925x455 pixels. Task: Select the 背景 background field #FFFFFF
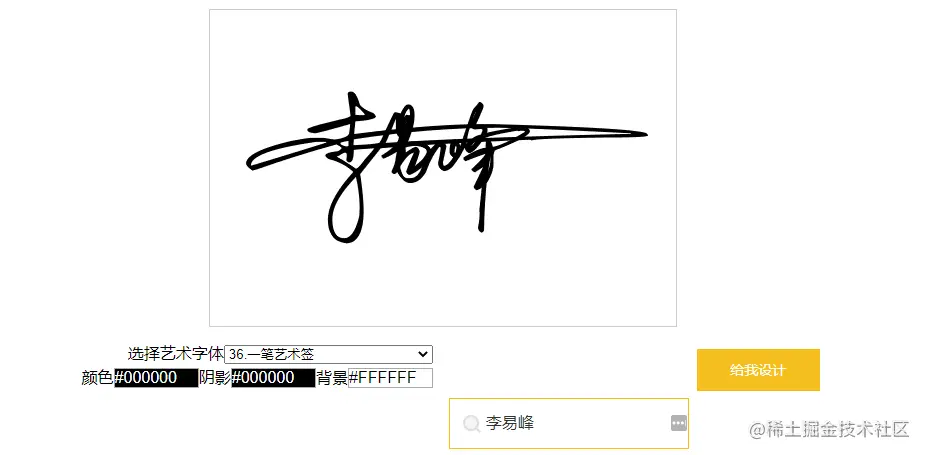tap(391, 378)
